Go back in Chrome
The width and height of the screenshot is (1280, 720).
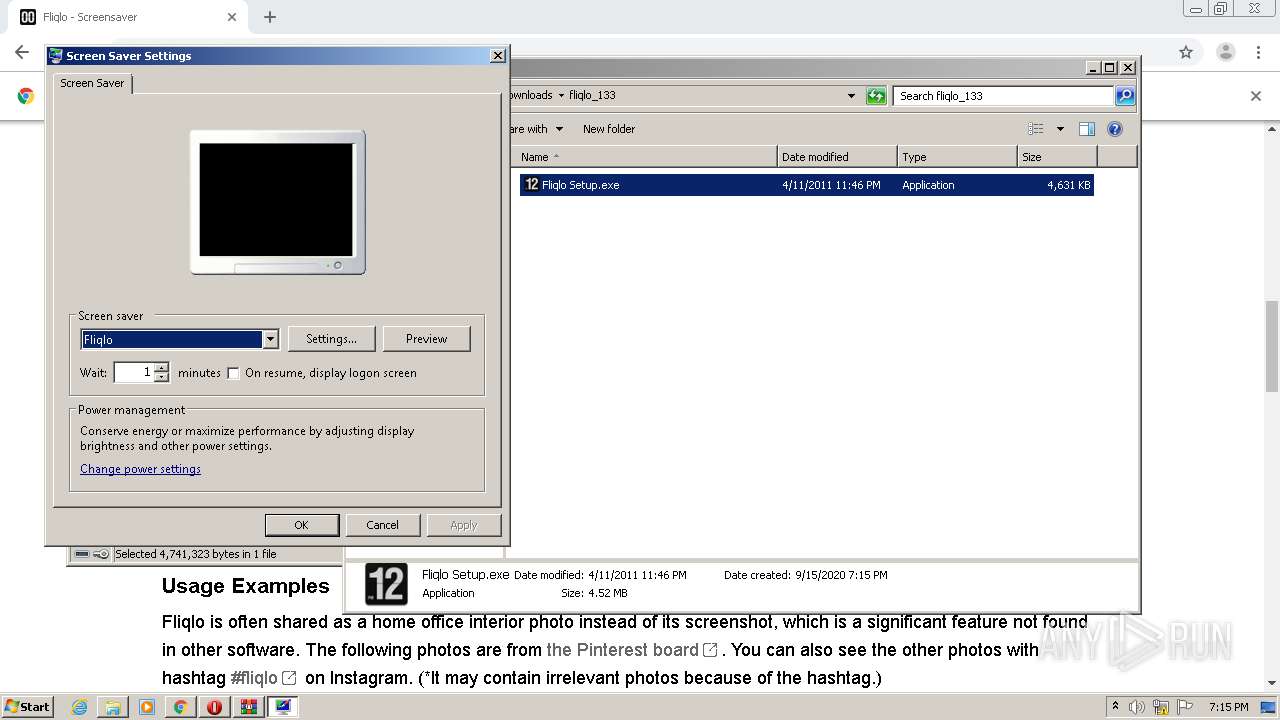[x=22, y=52]
